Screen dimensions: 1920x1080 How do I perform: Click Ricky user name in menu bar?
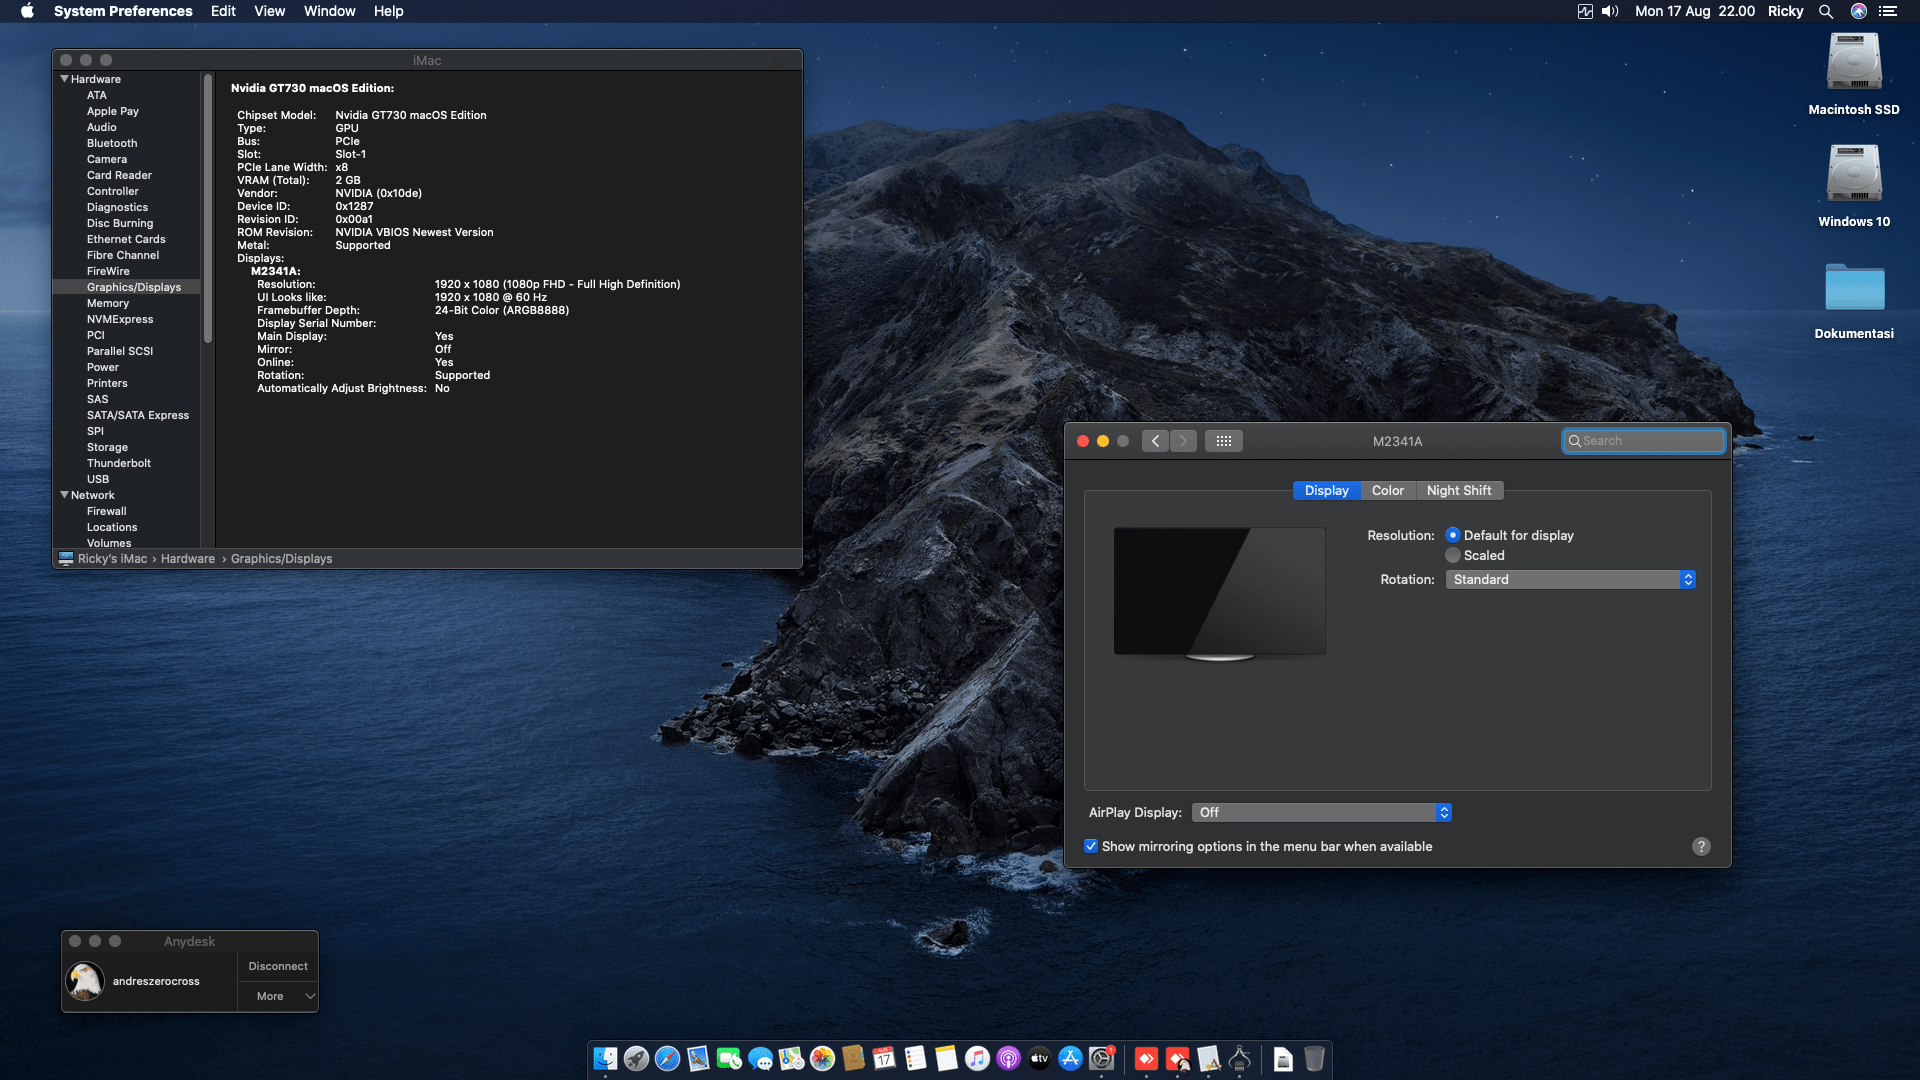1785,11
